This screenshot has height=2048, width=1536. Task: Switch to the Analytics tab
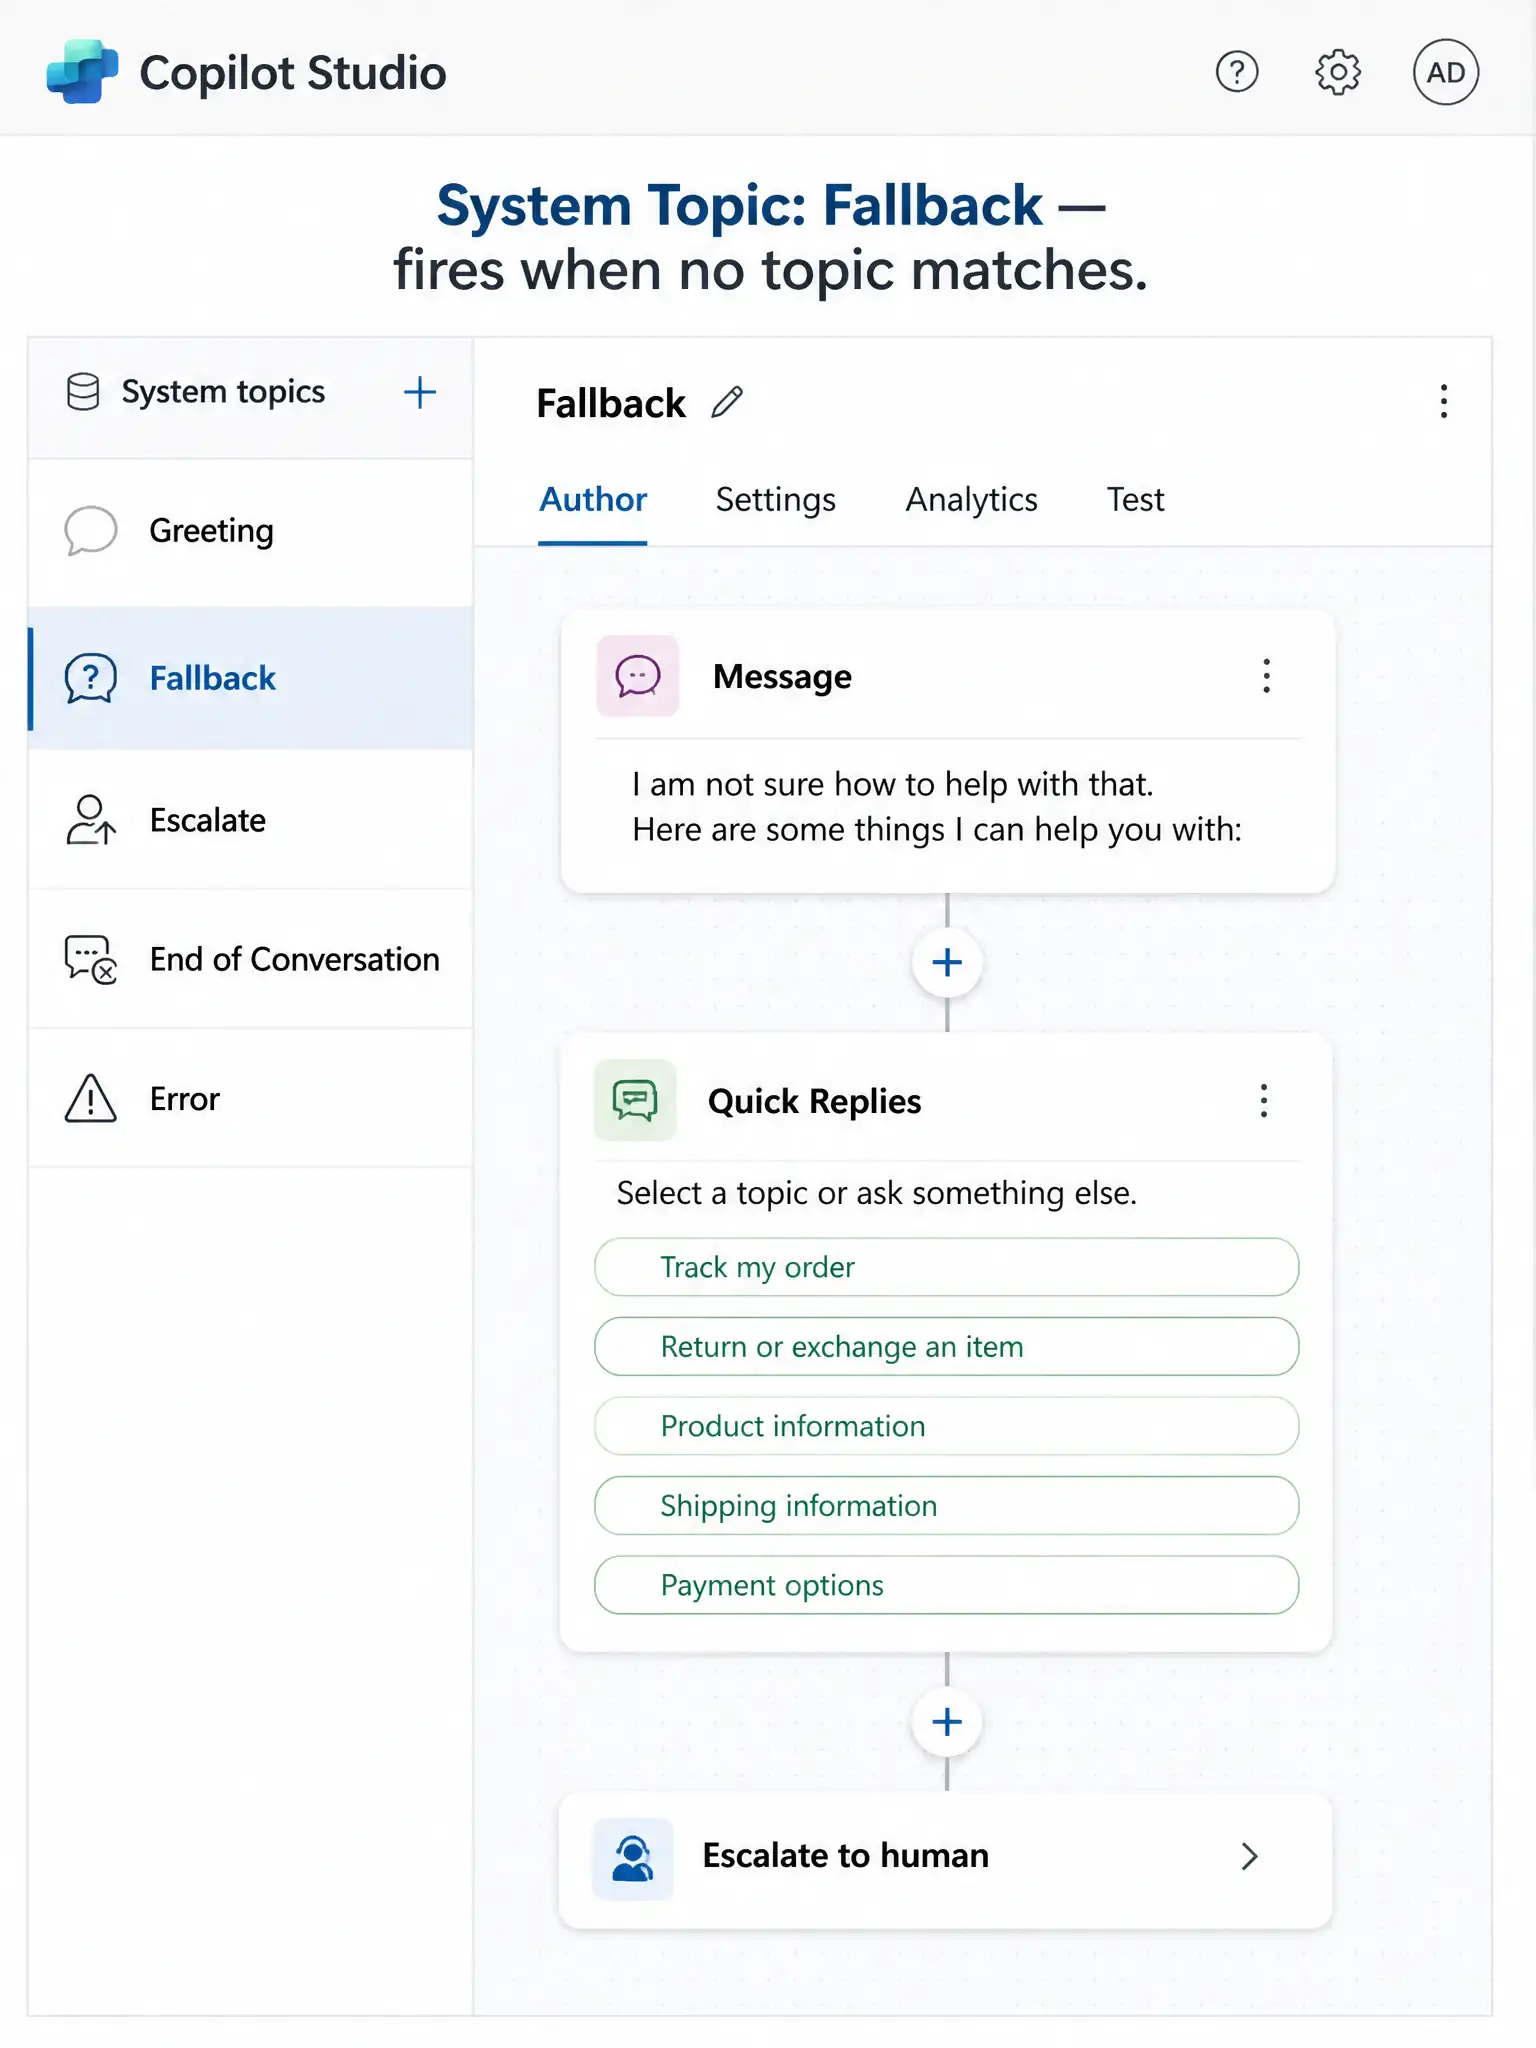(x=972, y=499)
